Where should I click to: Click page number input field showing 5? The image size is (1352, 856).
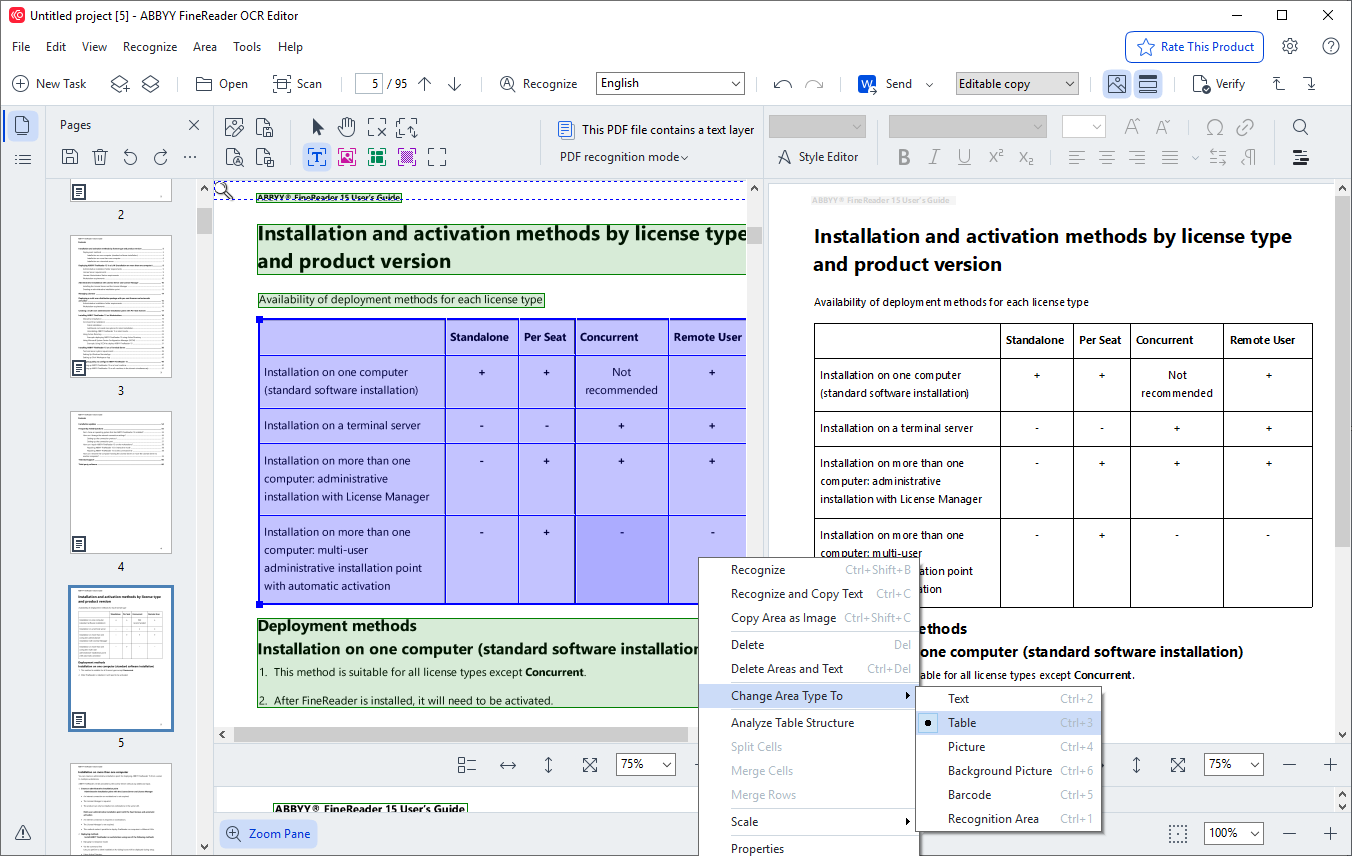pos(369,84)
